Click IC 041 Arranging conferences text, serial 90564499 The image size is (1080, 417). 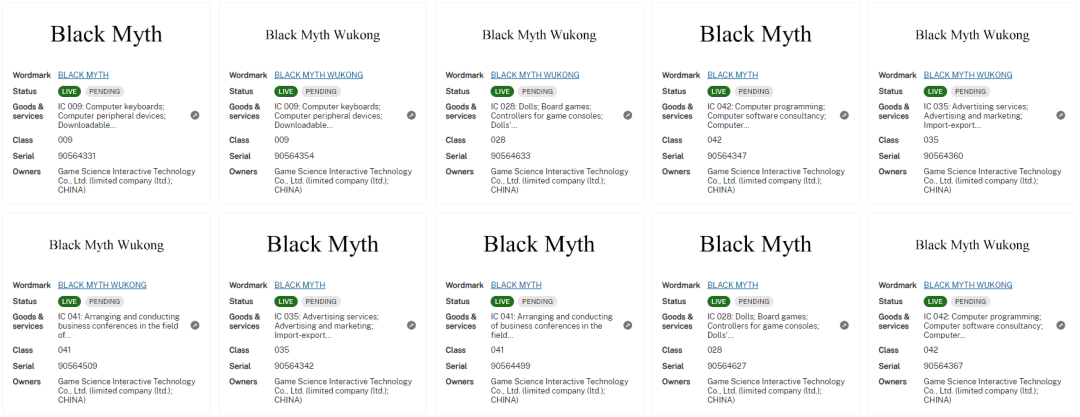point(552,326)
